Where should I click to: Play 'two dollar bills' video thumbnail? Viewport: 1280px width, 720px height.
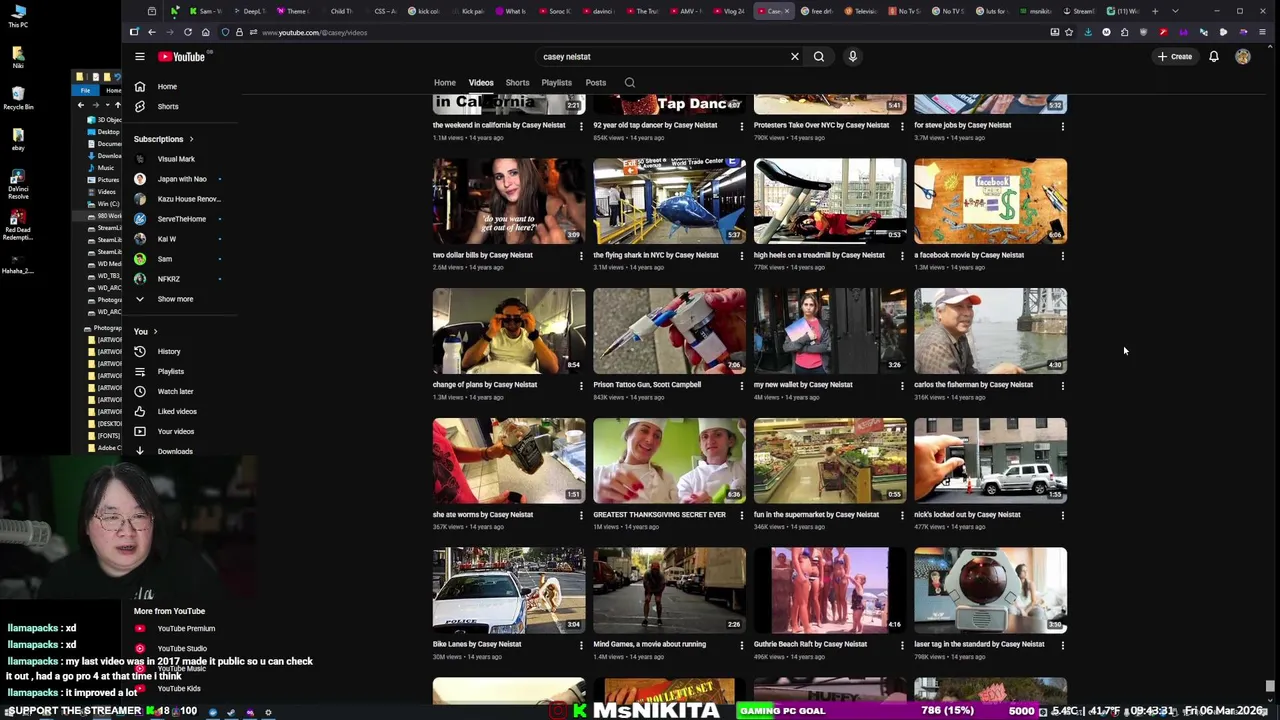click(509, 201)
